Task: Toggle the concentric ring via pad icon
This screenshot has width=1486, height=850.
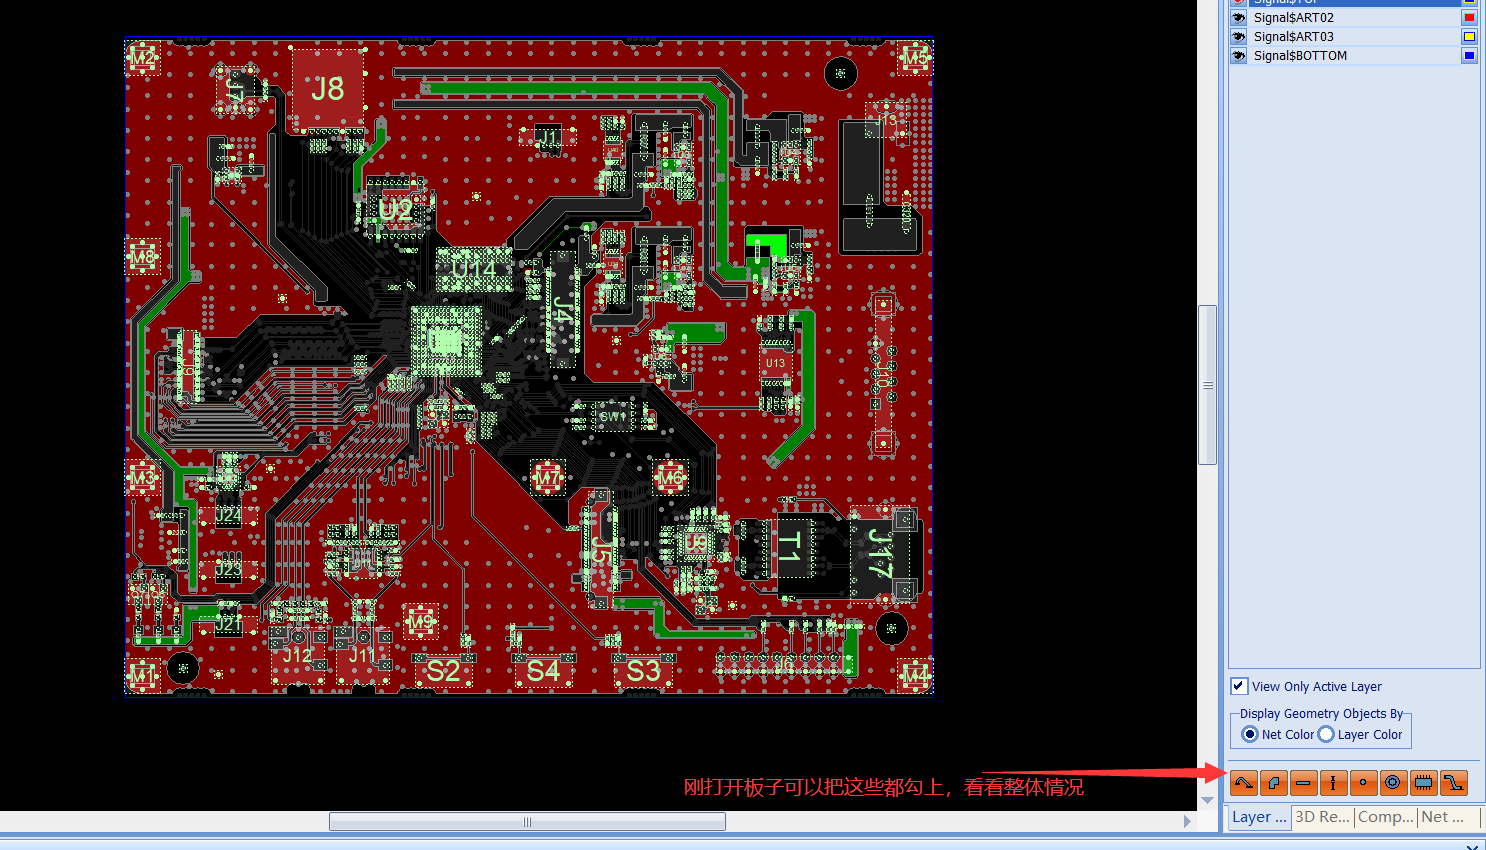Action: pos(1393,782)
